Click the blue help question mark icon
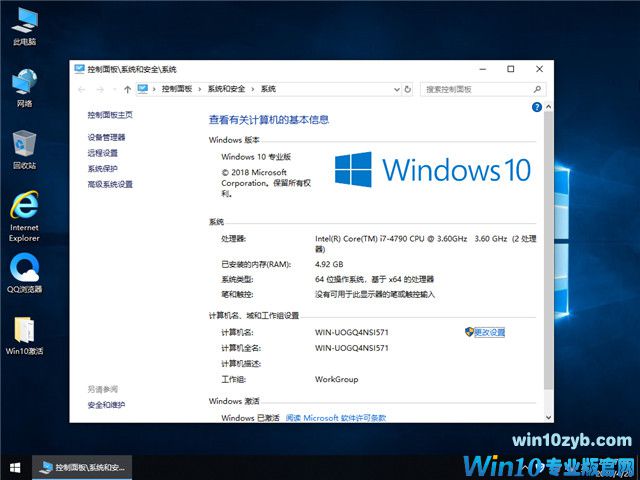Image resolution: width=640 pixels, height=480 pixels. [x=537, y=106]
